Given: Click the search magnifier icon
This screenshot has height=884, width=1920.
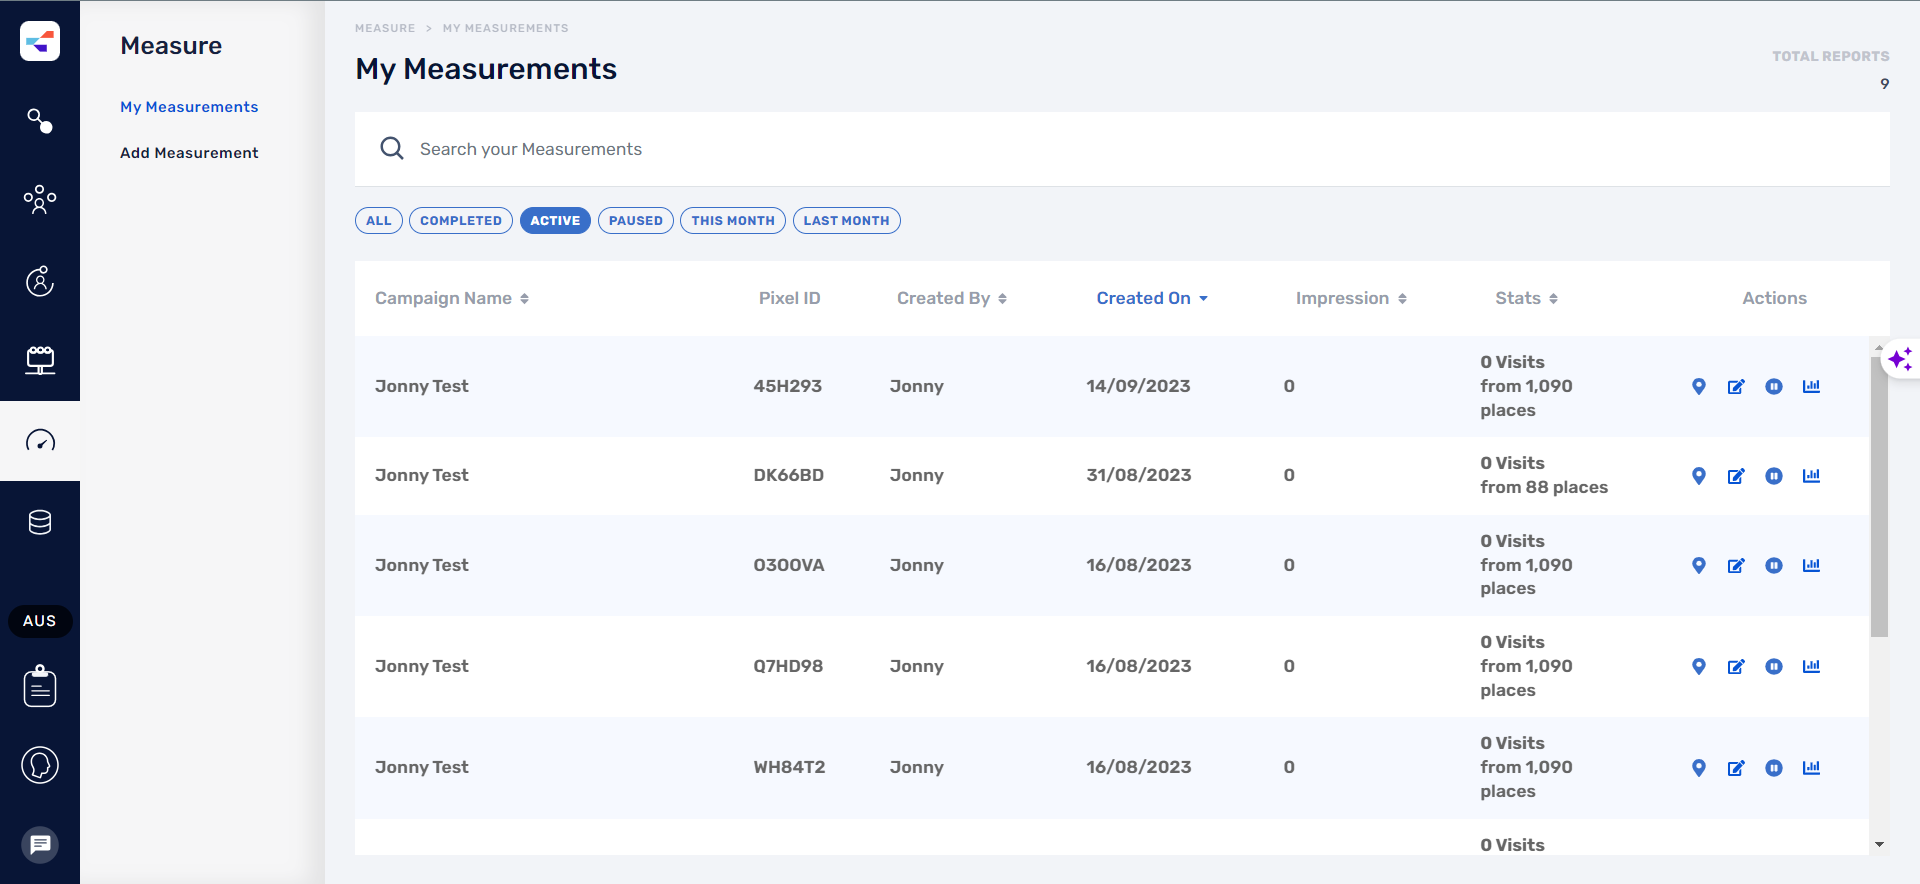Looking at the screenshot, I should [x=392, y=149].
